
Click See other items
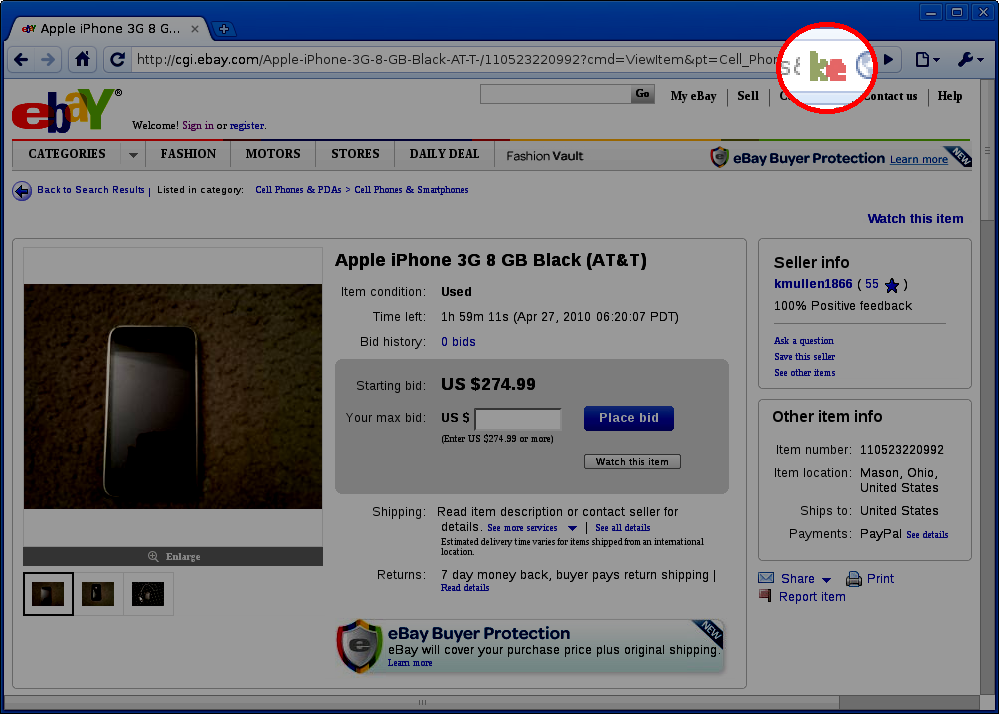[x=805, y=373]
